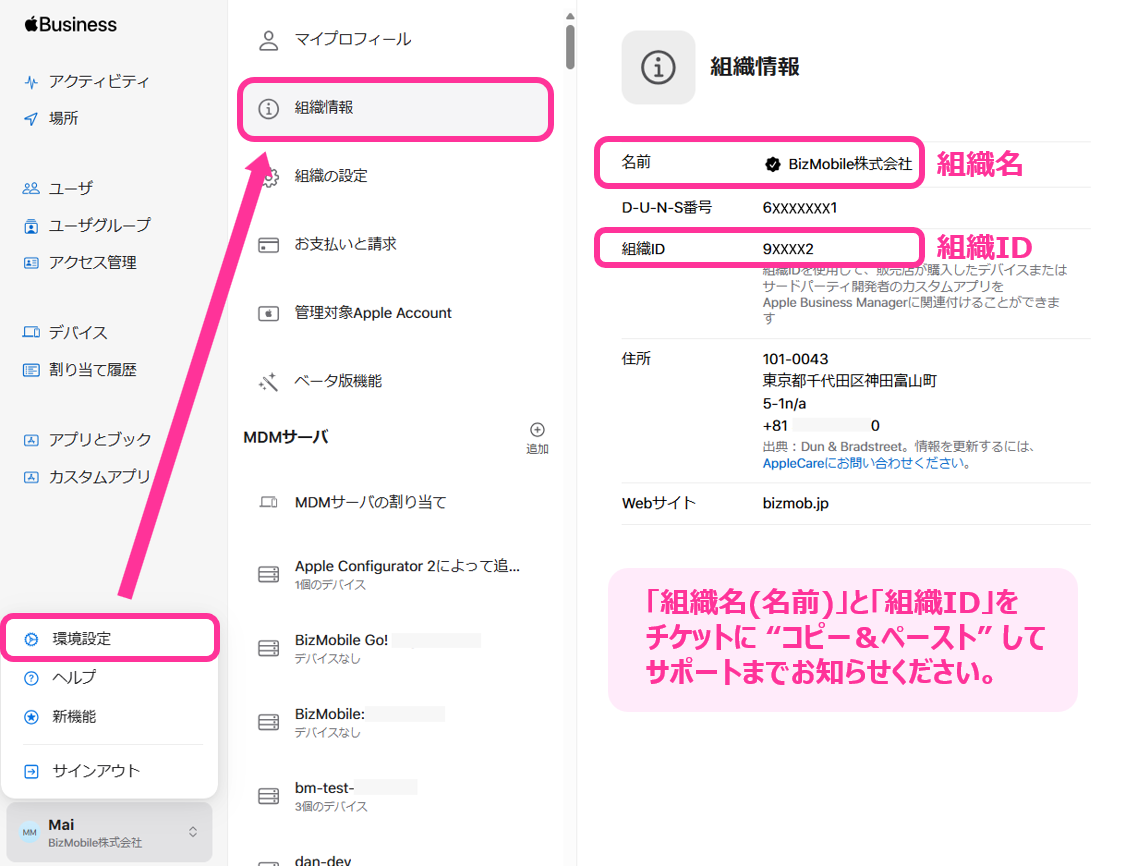This screenshot has height=866, width=1125.
Task: Click the マイプロフィール person icon
Action: (268, 40)
